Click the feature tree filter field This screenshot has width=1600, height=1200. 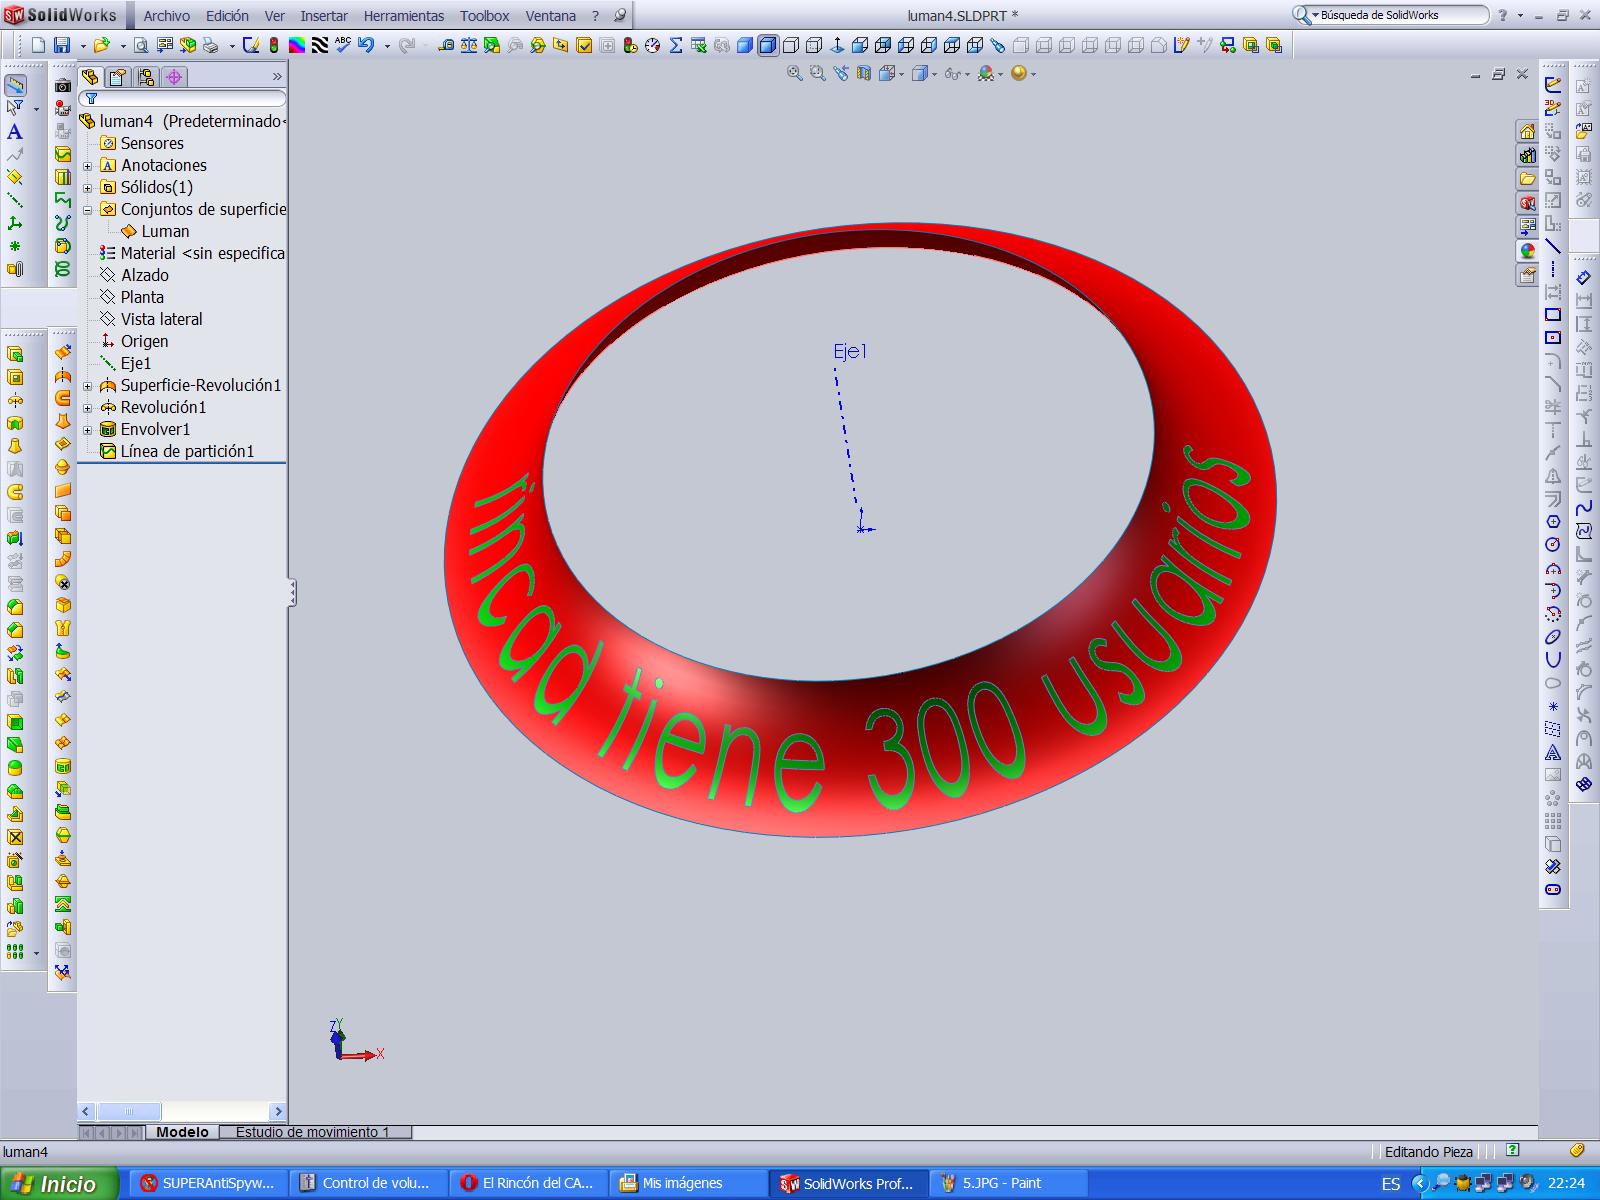pos(183,99)
